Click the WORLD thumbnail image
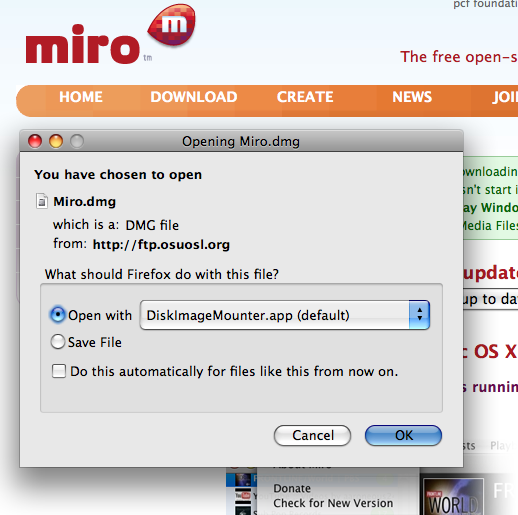518x515 pixels. click(x=453, y=497)
